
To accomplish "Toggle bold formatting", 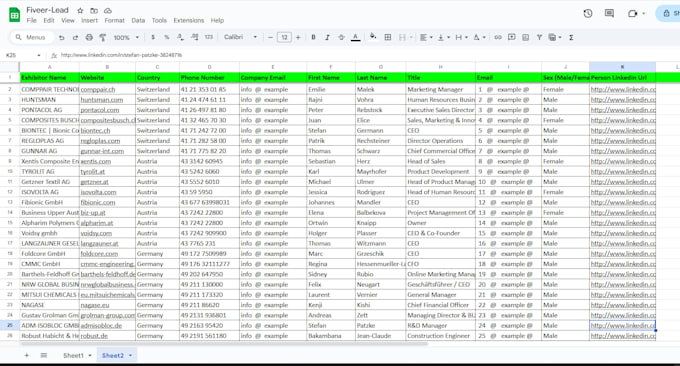I will pos(313,38).
